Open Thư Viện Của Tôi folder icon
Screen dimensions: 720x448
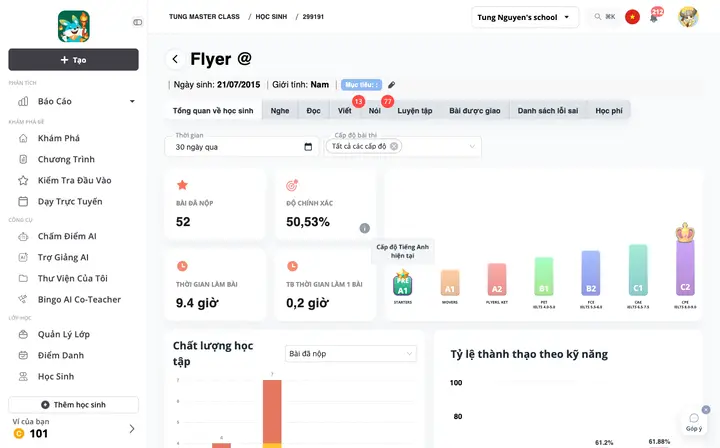tap(23, 278)
